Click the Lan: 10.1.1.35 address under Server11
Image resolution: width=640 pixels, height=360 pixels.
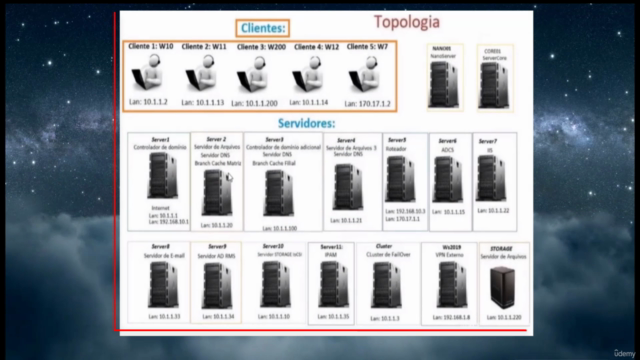pyautogui.click(x=333, y=316)
